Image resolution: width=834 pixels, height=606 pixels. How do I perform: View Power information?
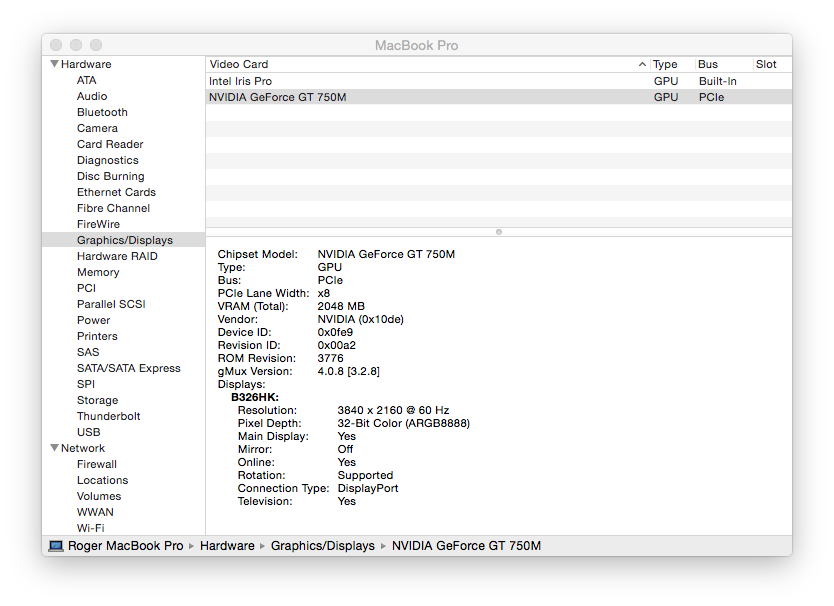[x=94, y=320]
